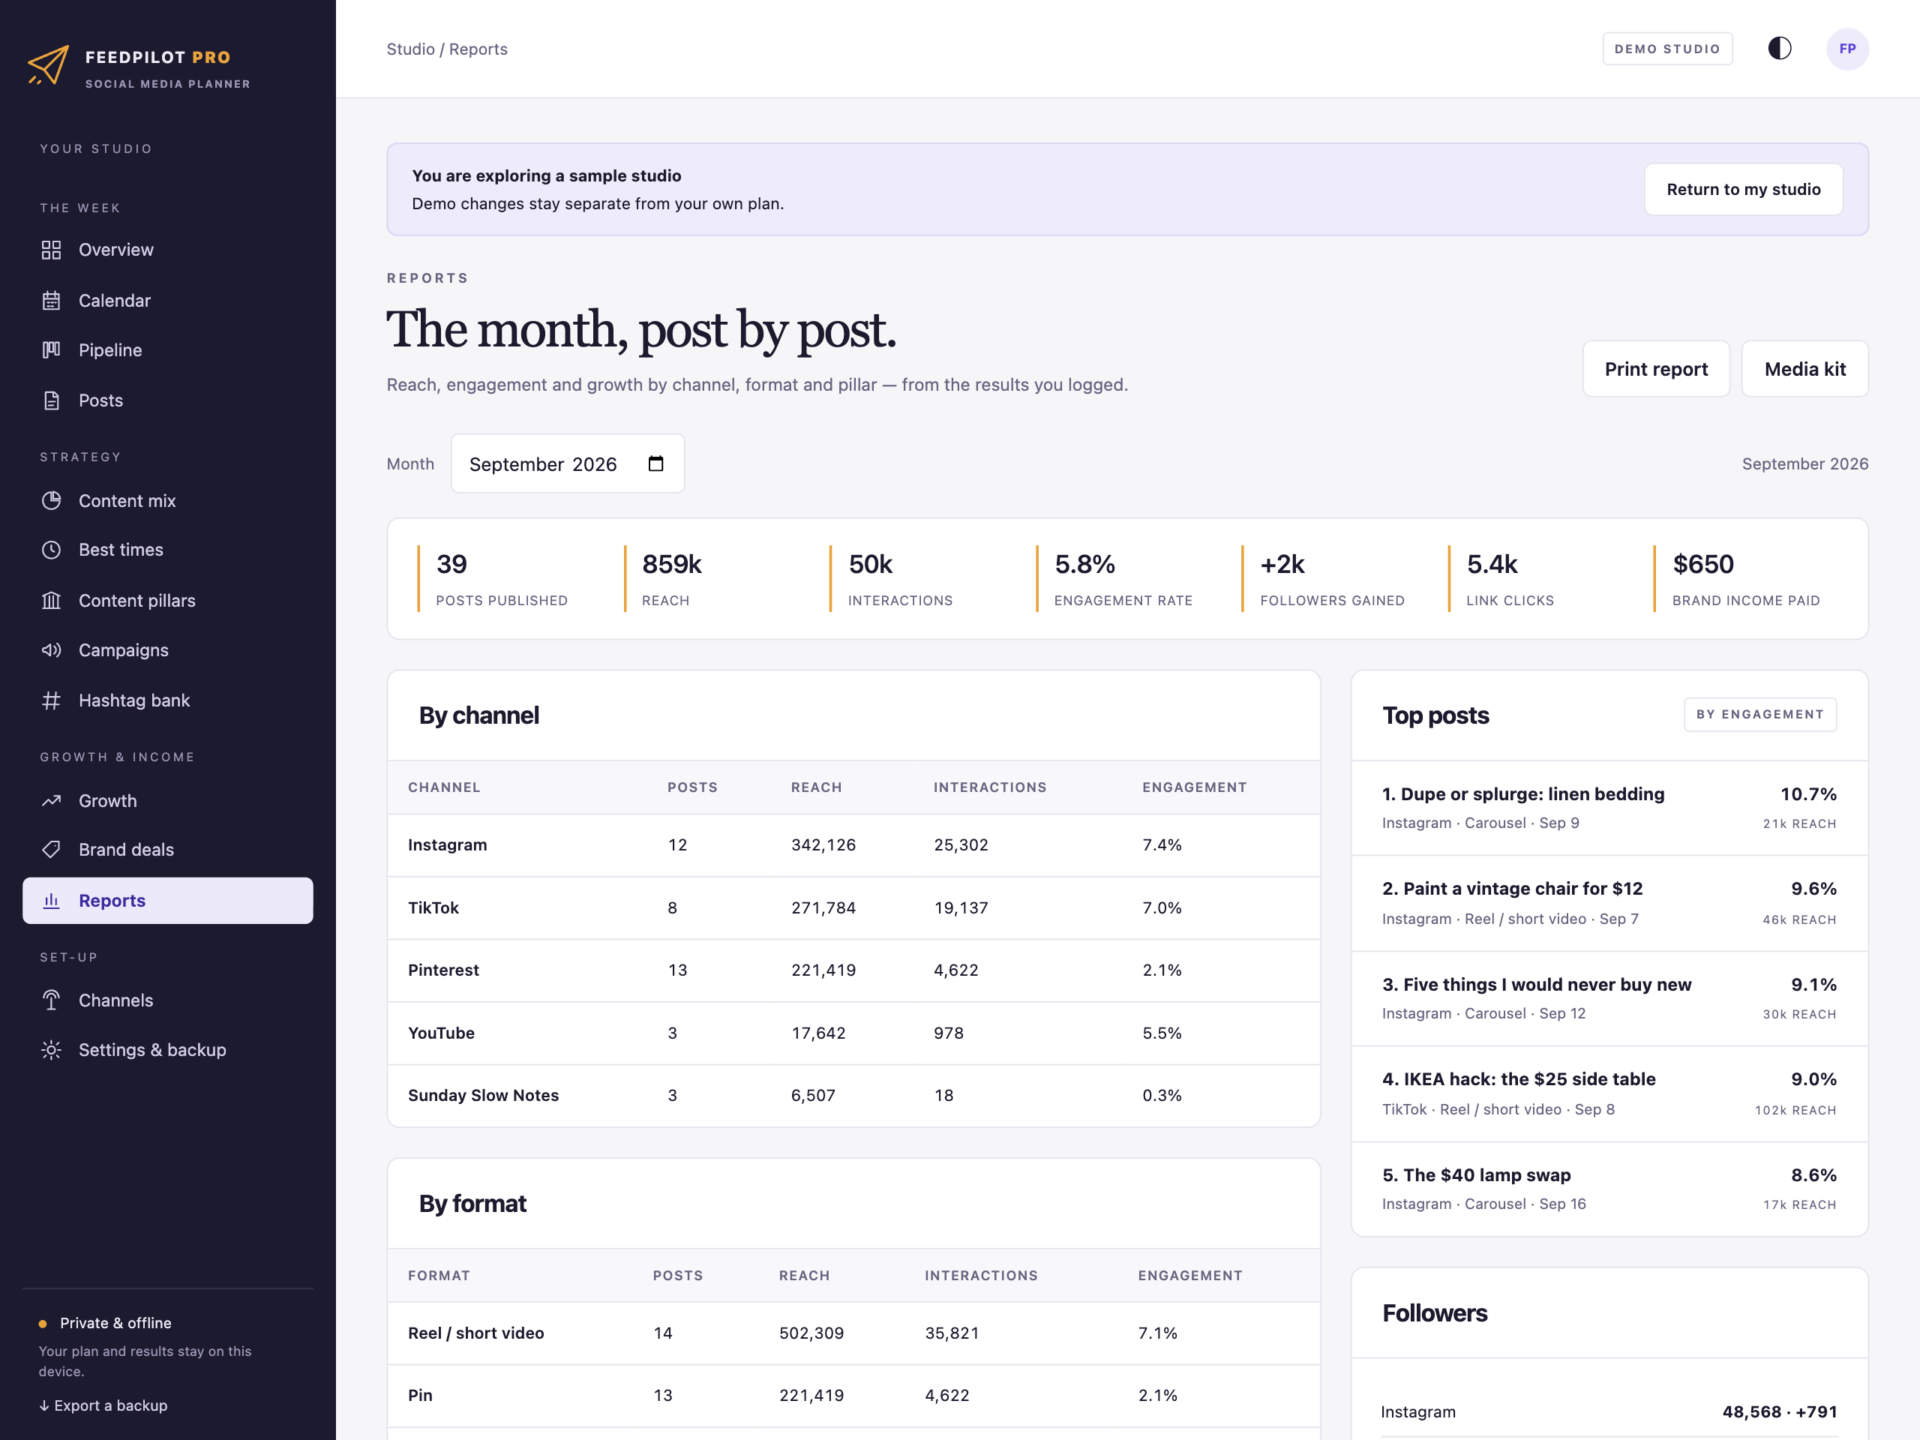Open top post IKEA hack side table
The width and height of the screenshot is (1920, 1440).
coord(1609,1093)
